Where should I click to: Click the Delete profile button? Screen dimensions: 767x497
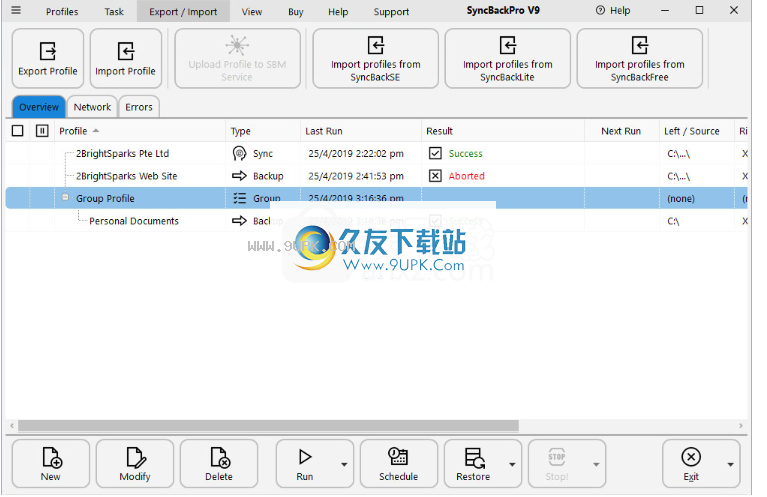coord(219,464)
